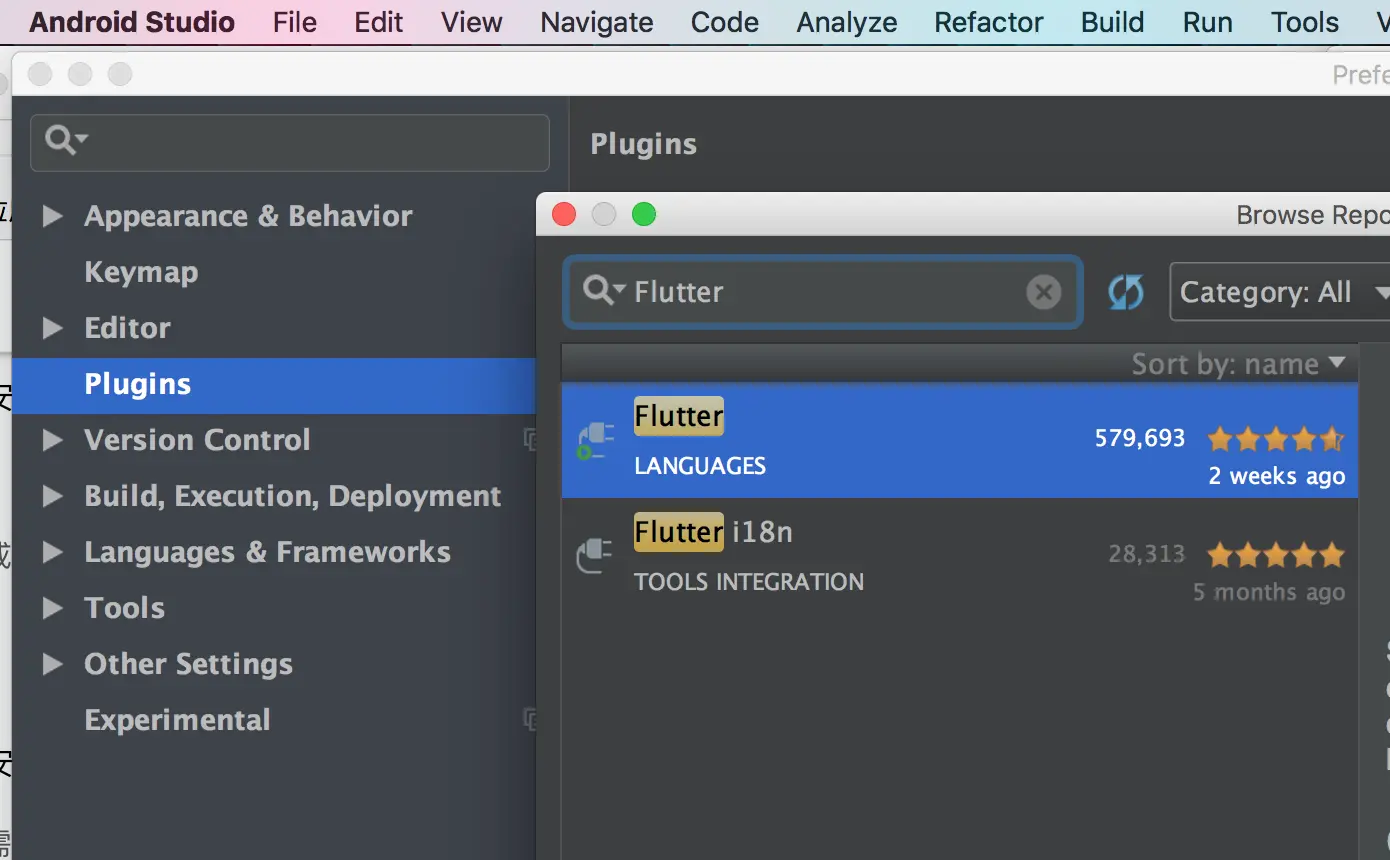This screenshot has height=860, width=1390.
Task: Clear the Flutter search text
Action: pyautogui.click(x=1043, y=292)
